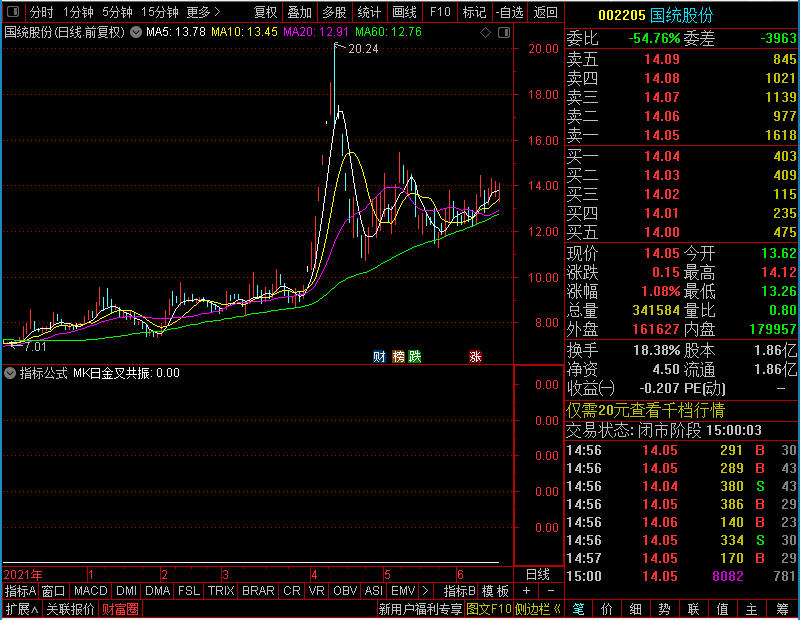Open the 图文F10 page
The image size is (800, 620).
[489, 609]
